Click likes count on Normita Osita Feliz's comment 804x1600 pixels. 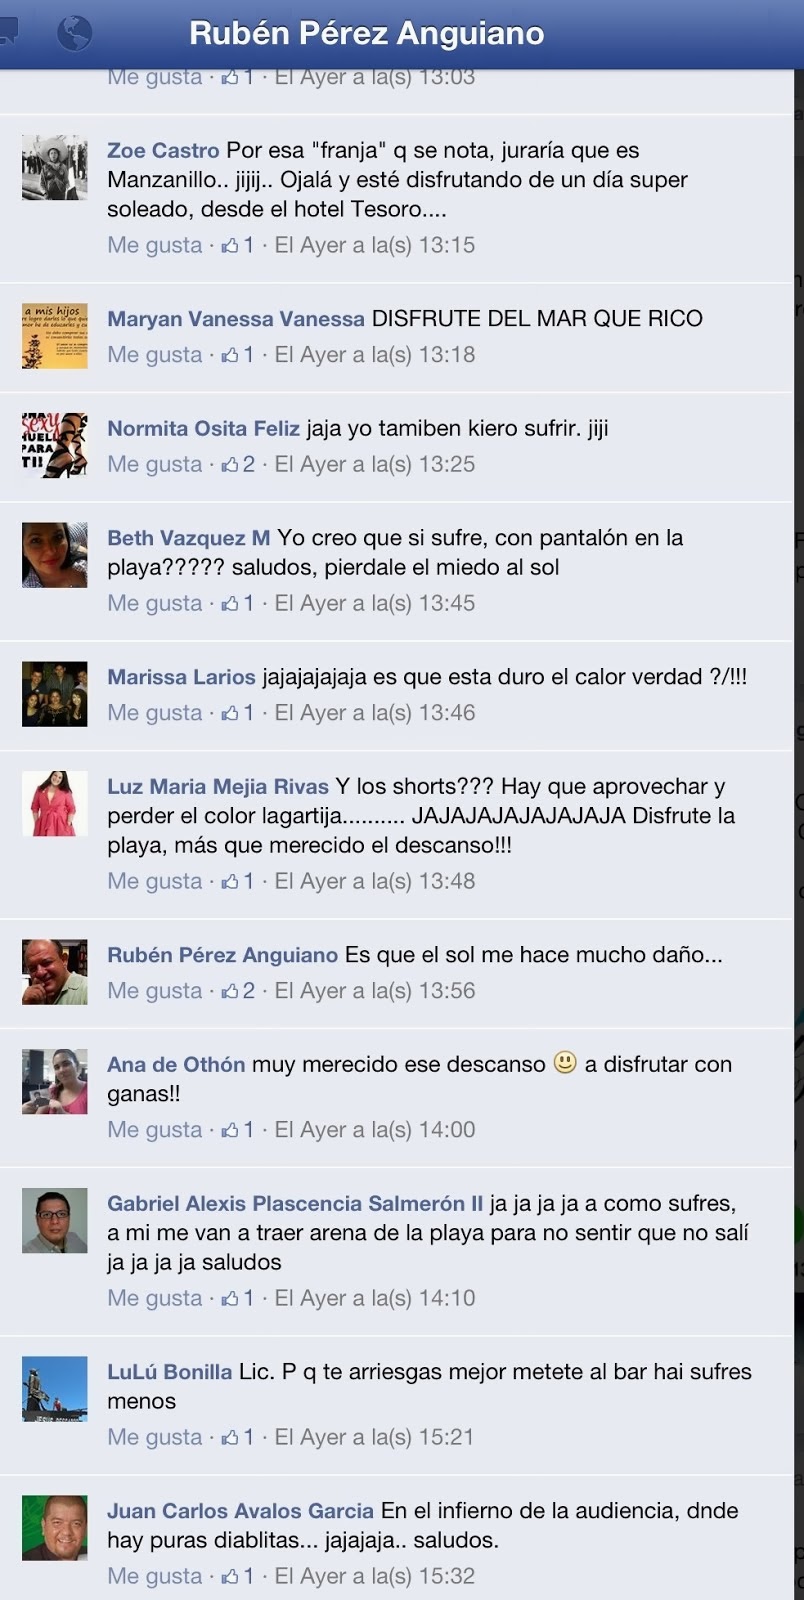click(238, 464)
